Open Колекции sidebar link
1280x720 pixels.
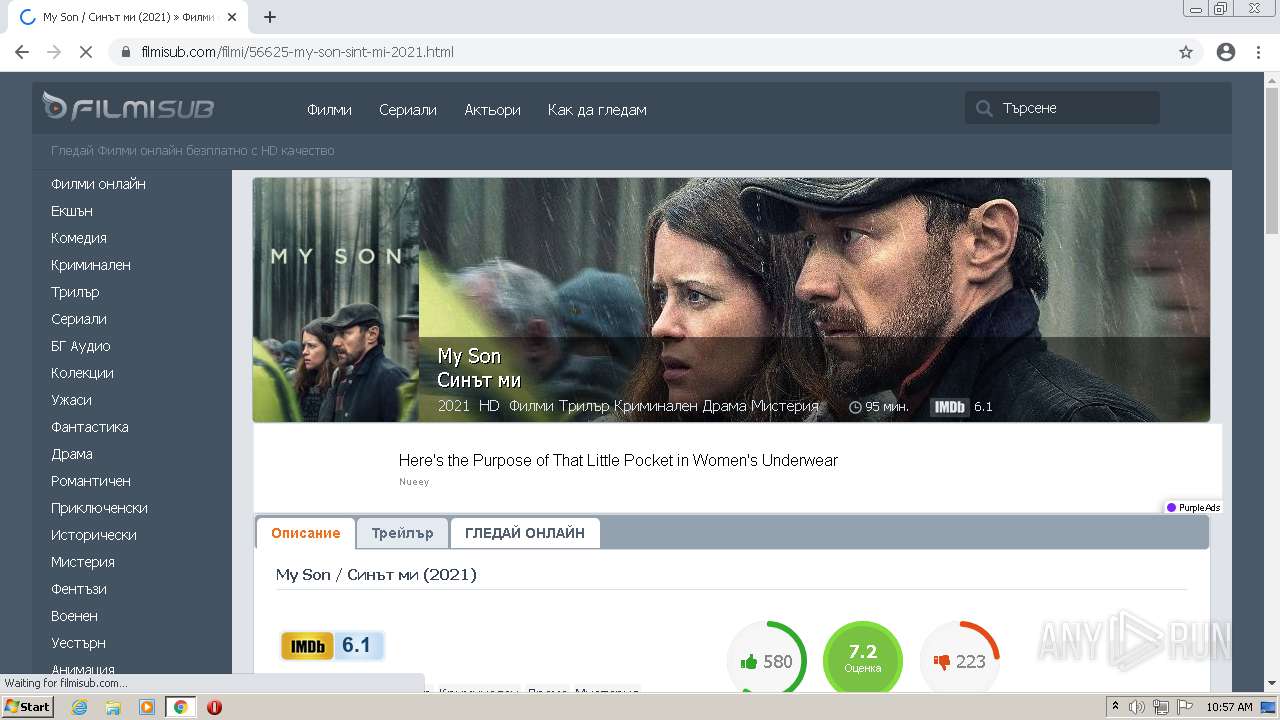82,373
